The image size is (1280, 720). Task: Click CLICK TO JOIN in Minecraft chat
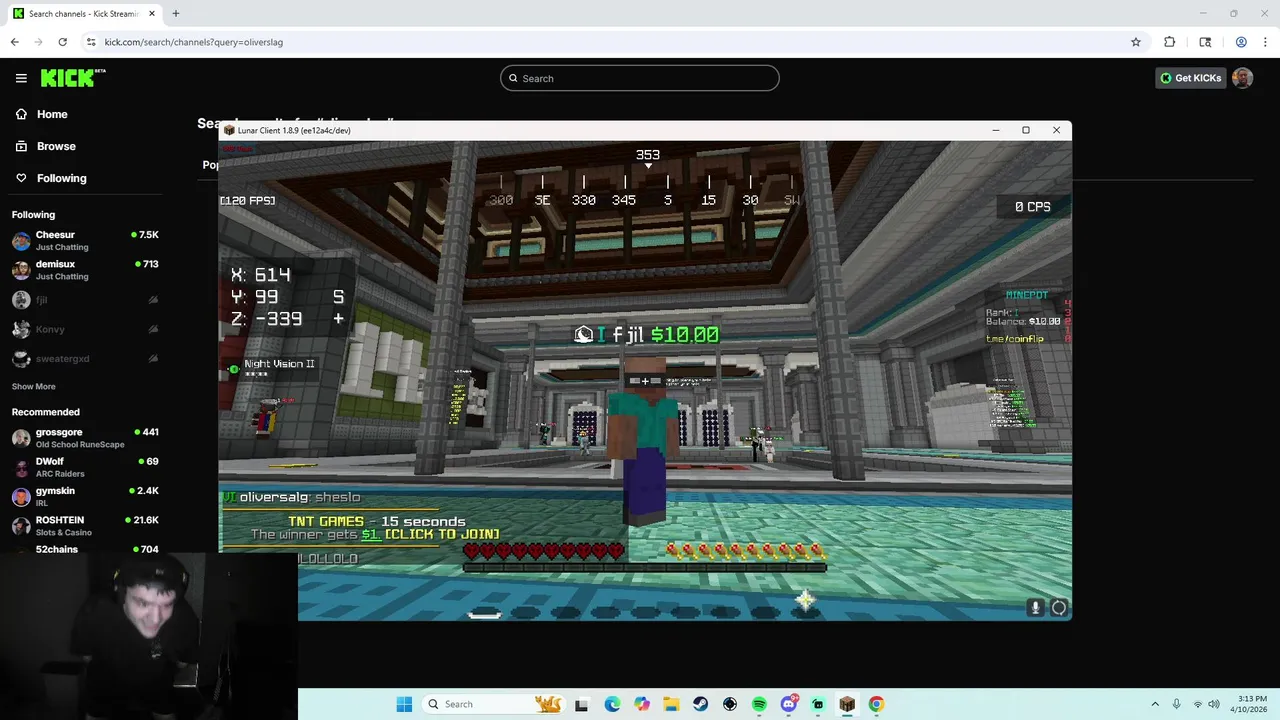coord(442,534)
